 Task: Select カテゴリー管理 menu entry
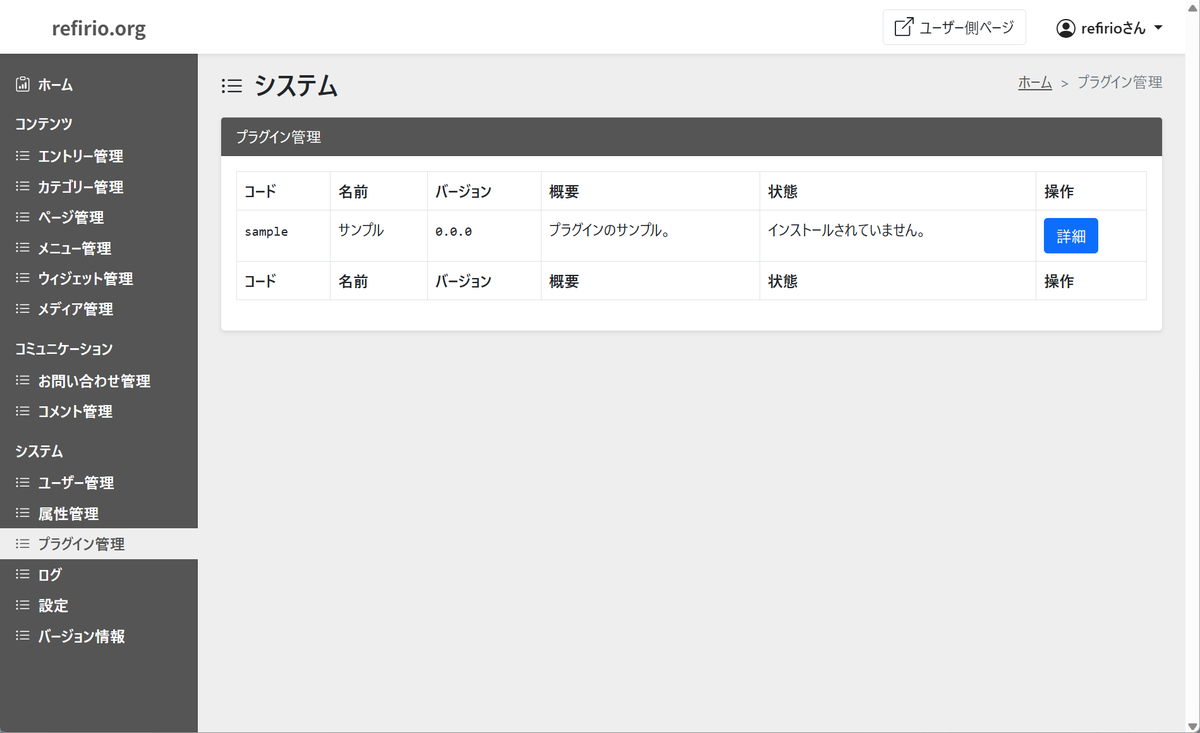99,187
